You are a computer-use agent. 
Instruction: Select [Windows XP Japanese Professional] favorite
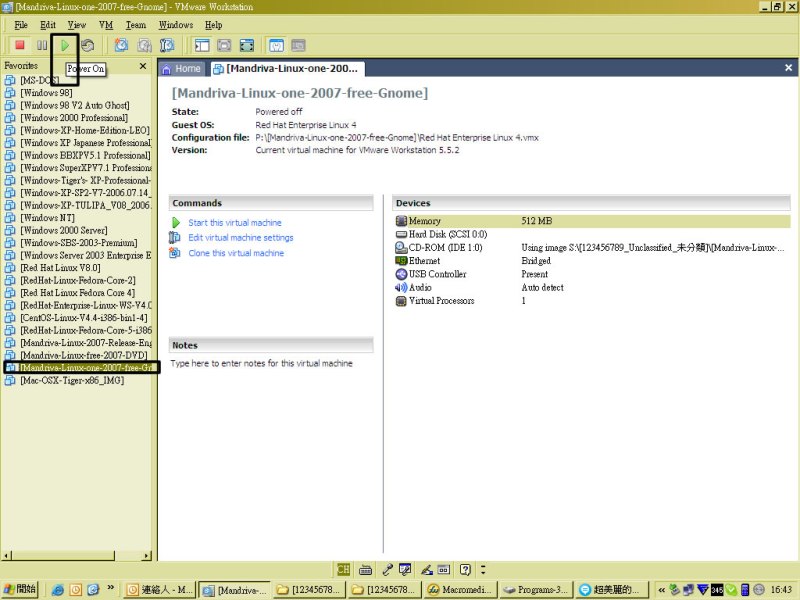[x=78, y=142]
